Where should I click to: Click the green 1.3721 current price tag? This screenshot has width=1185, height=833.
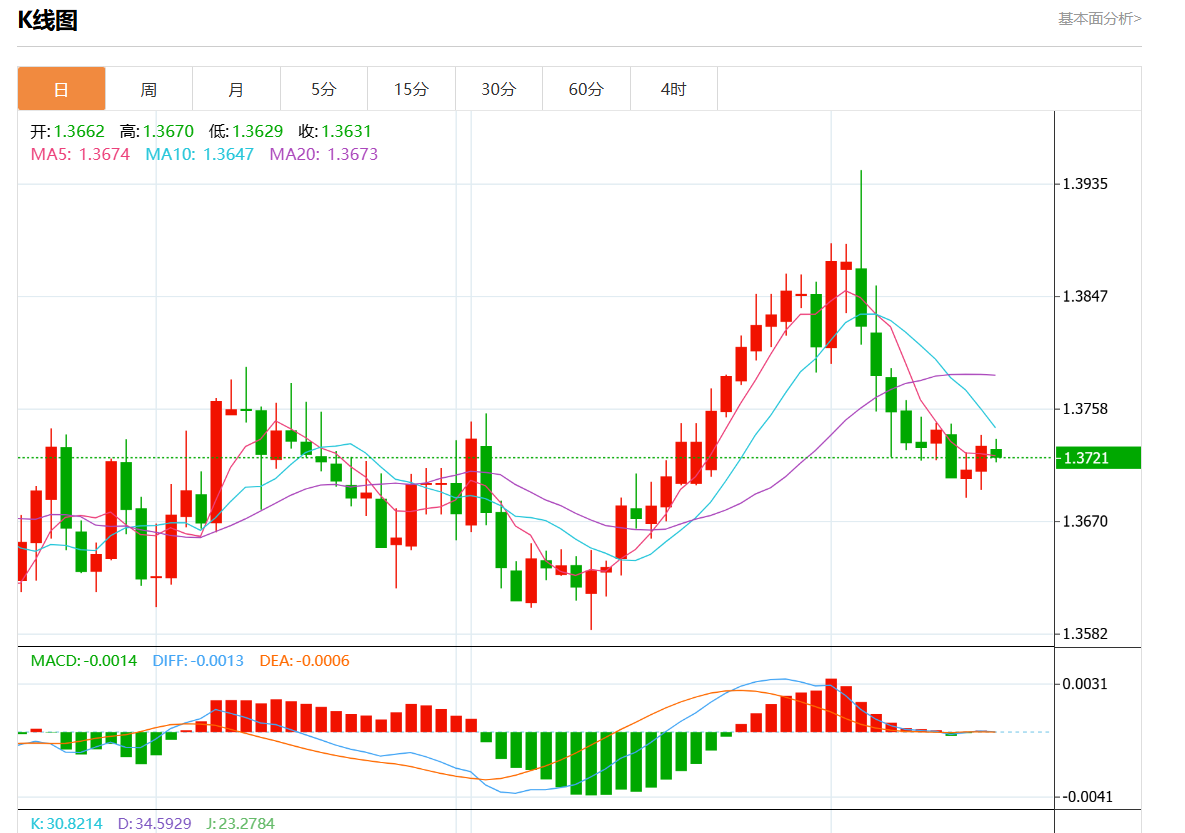1099,458
